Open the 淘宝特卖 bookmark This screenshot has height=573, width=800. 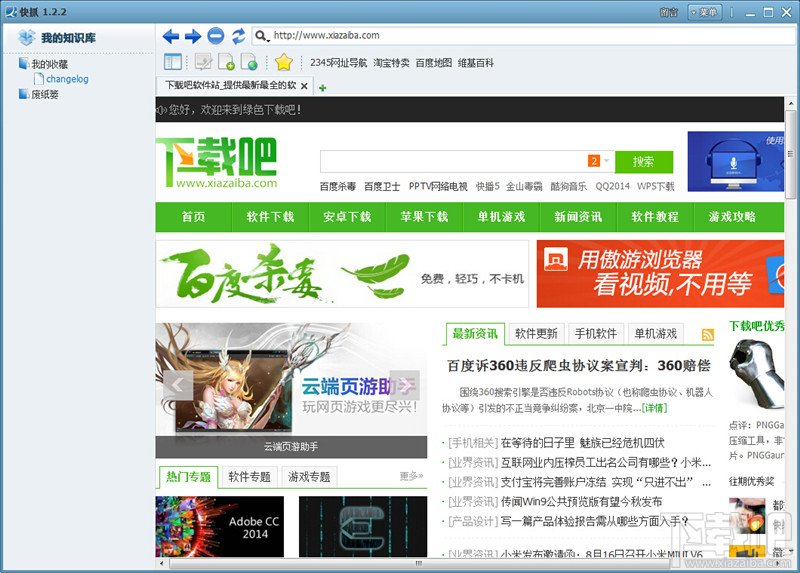click(391, 63)
